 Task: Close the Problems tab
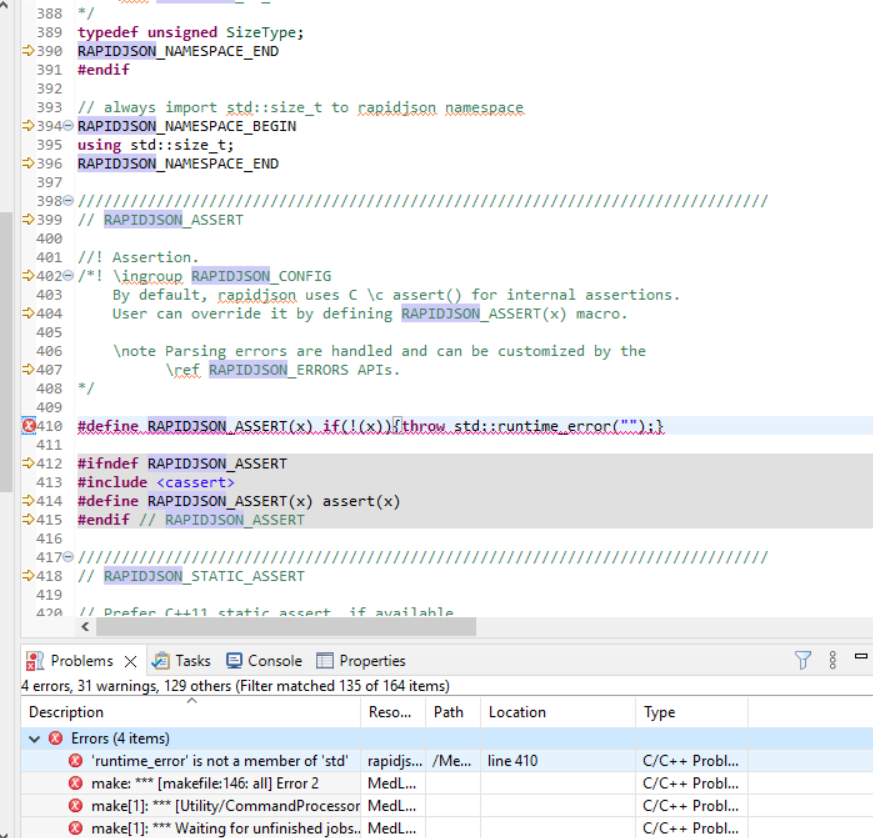130,661
